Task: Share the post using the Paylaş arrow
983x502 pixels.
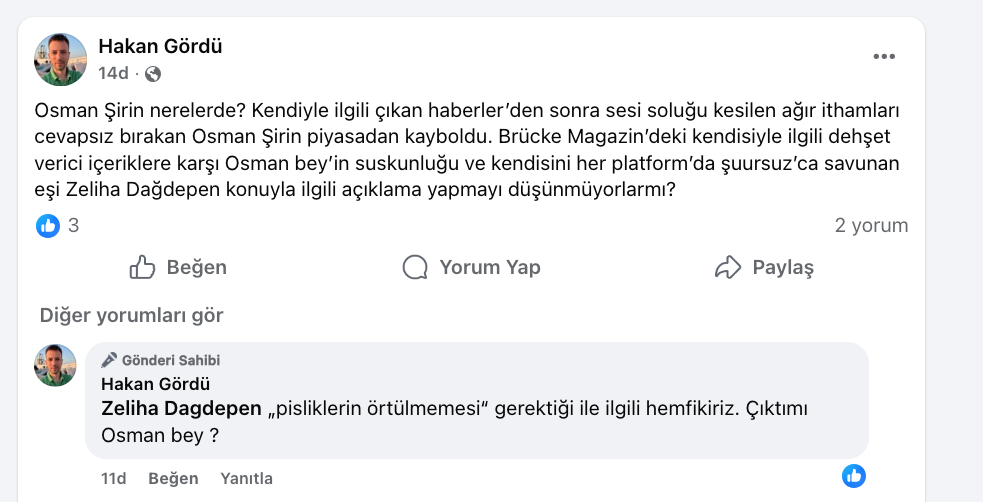Action: (764, 267)
